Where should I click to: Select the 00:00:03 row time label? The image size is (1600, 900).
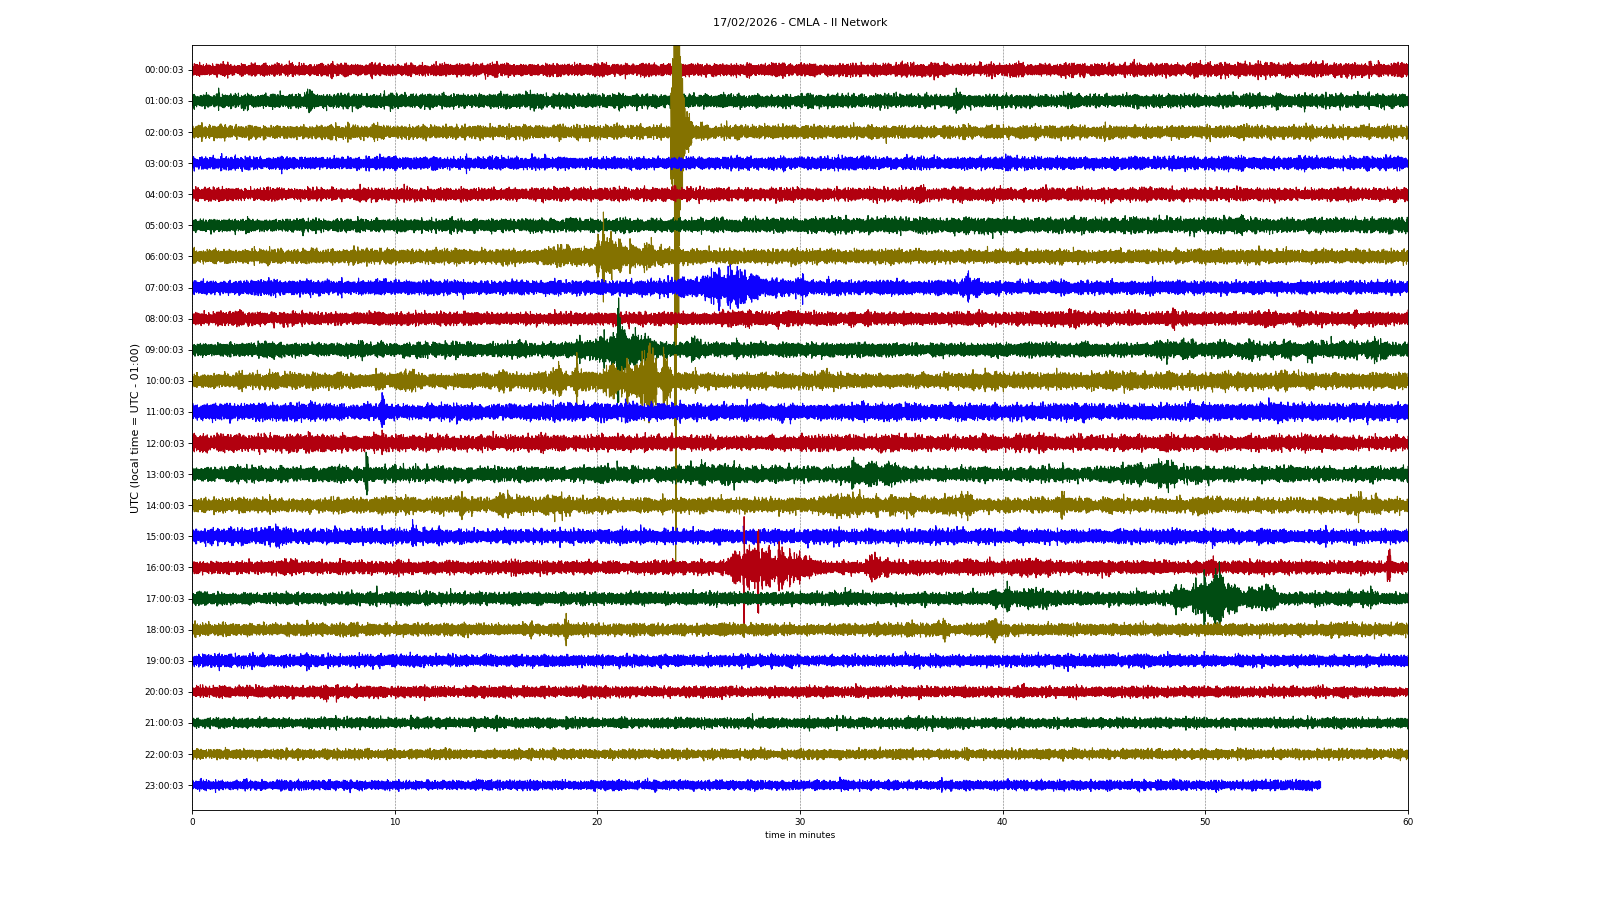coord(164,70)
